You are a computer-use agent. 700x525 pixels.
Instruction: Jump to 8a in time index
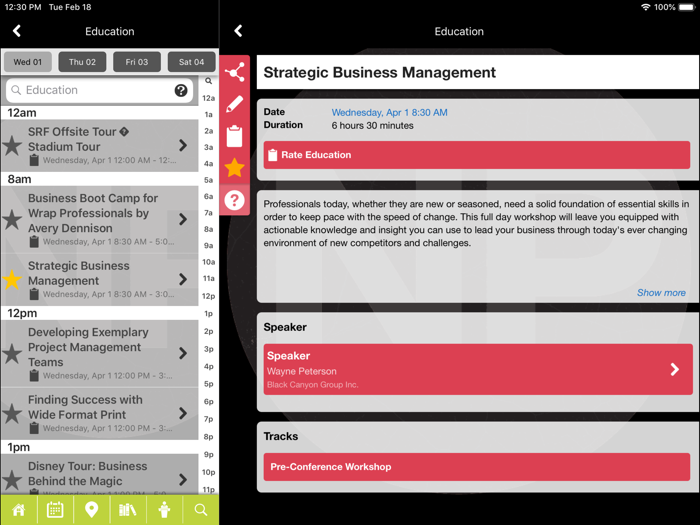point(208,229)
